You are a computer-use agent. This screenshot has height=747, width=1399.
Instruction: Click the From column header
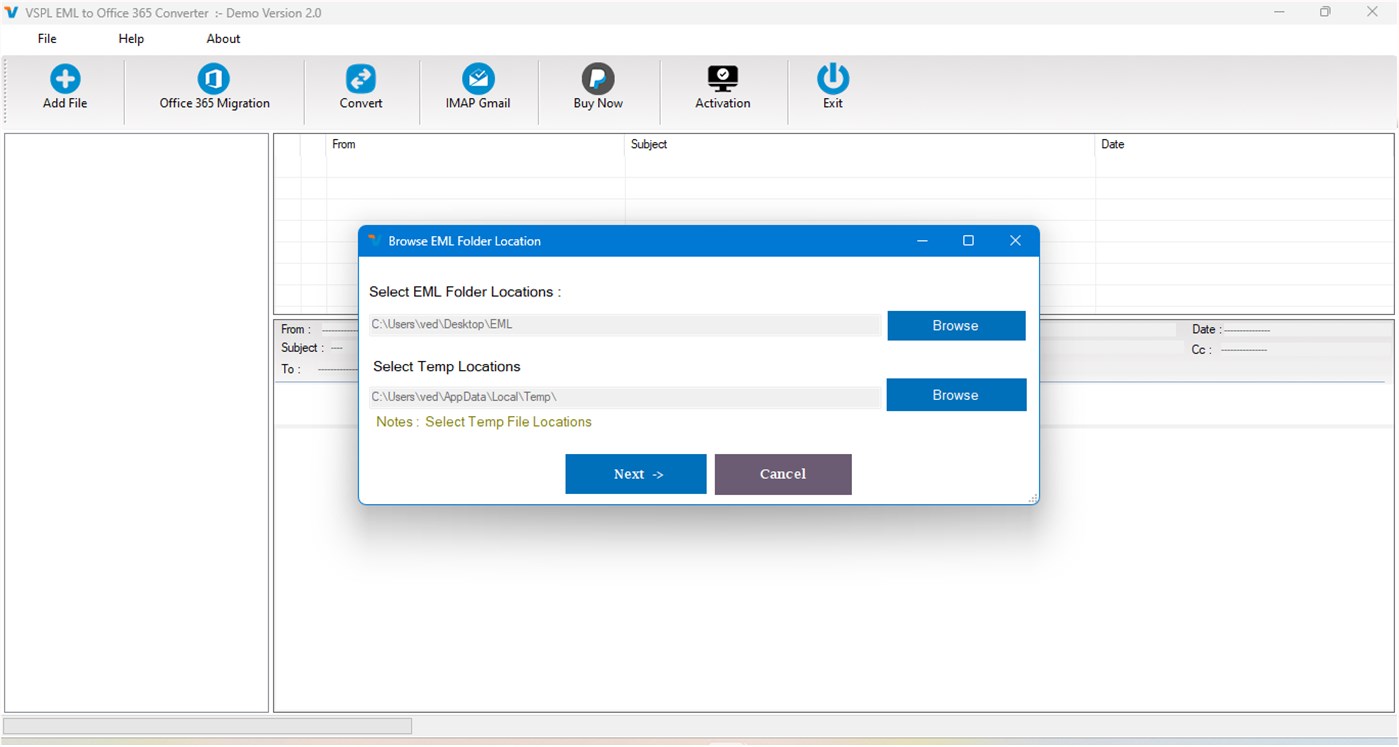tap(344, 144)
